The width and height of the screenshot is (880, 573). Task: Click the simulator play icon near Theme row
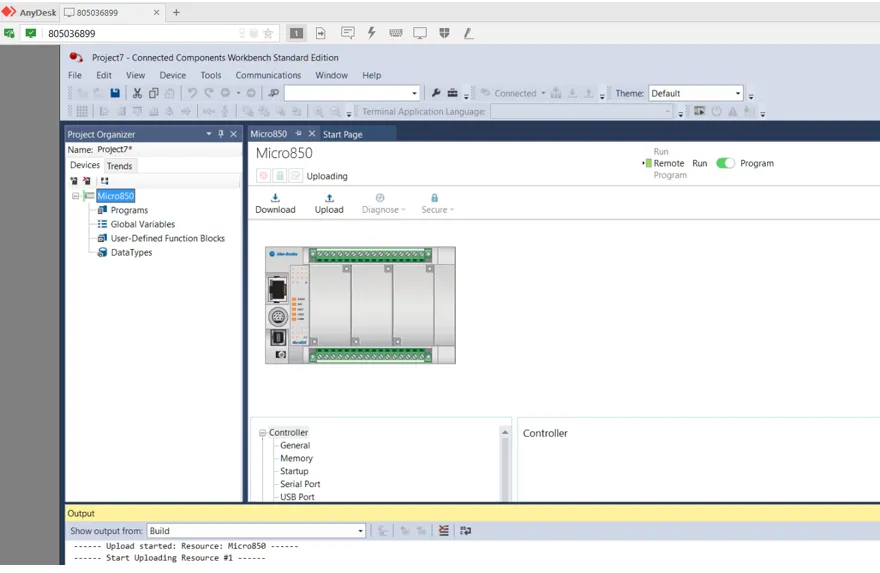699,111
